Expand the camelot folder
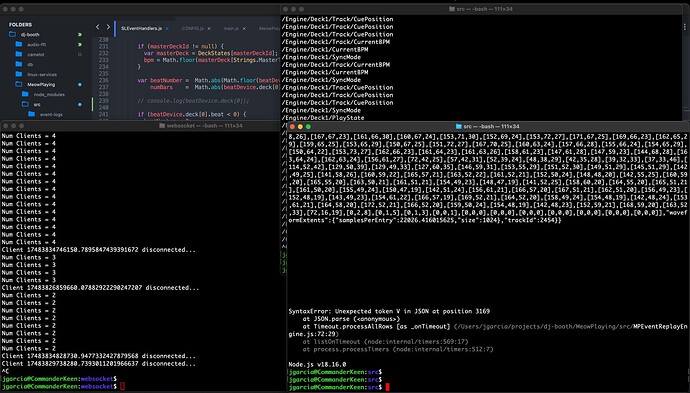The width and height of the screenshot is (690, 393). click(x=18, y=54)
